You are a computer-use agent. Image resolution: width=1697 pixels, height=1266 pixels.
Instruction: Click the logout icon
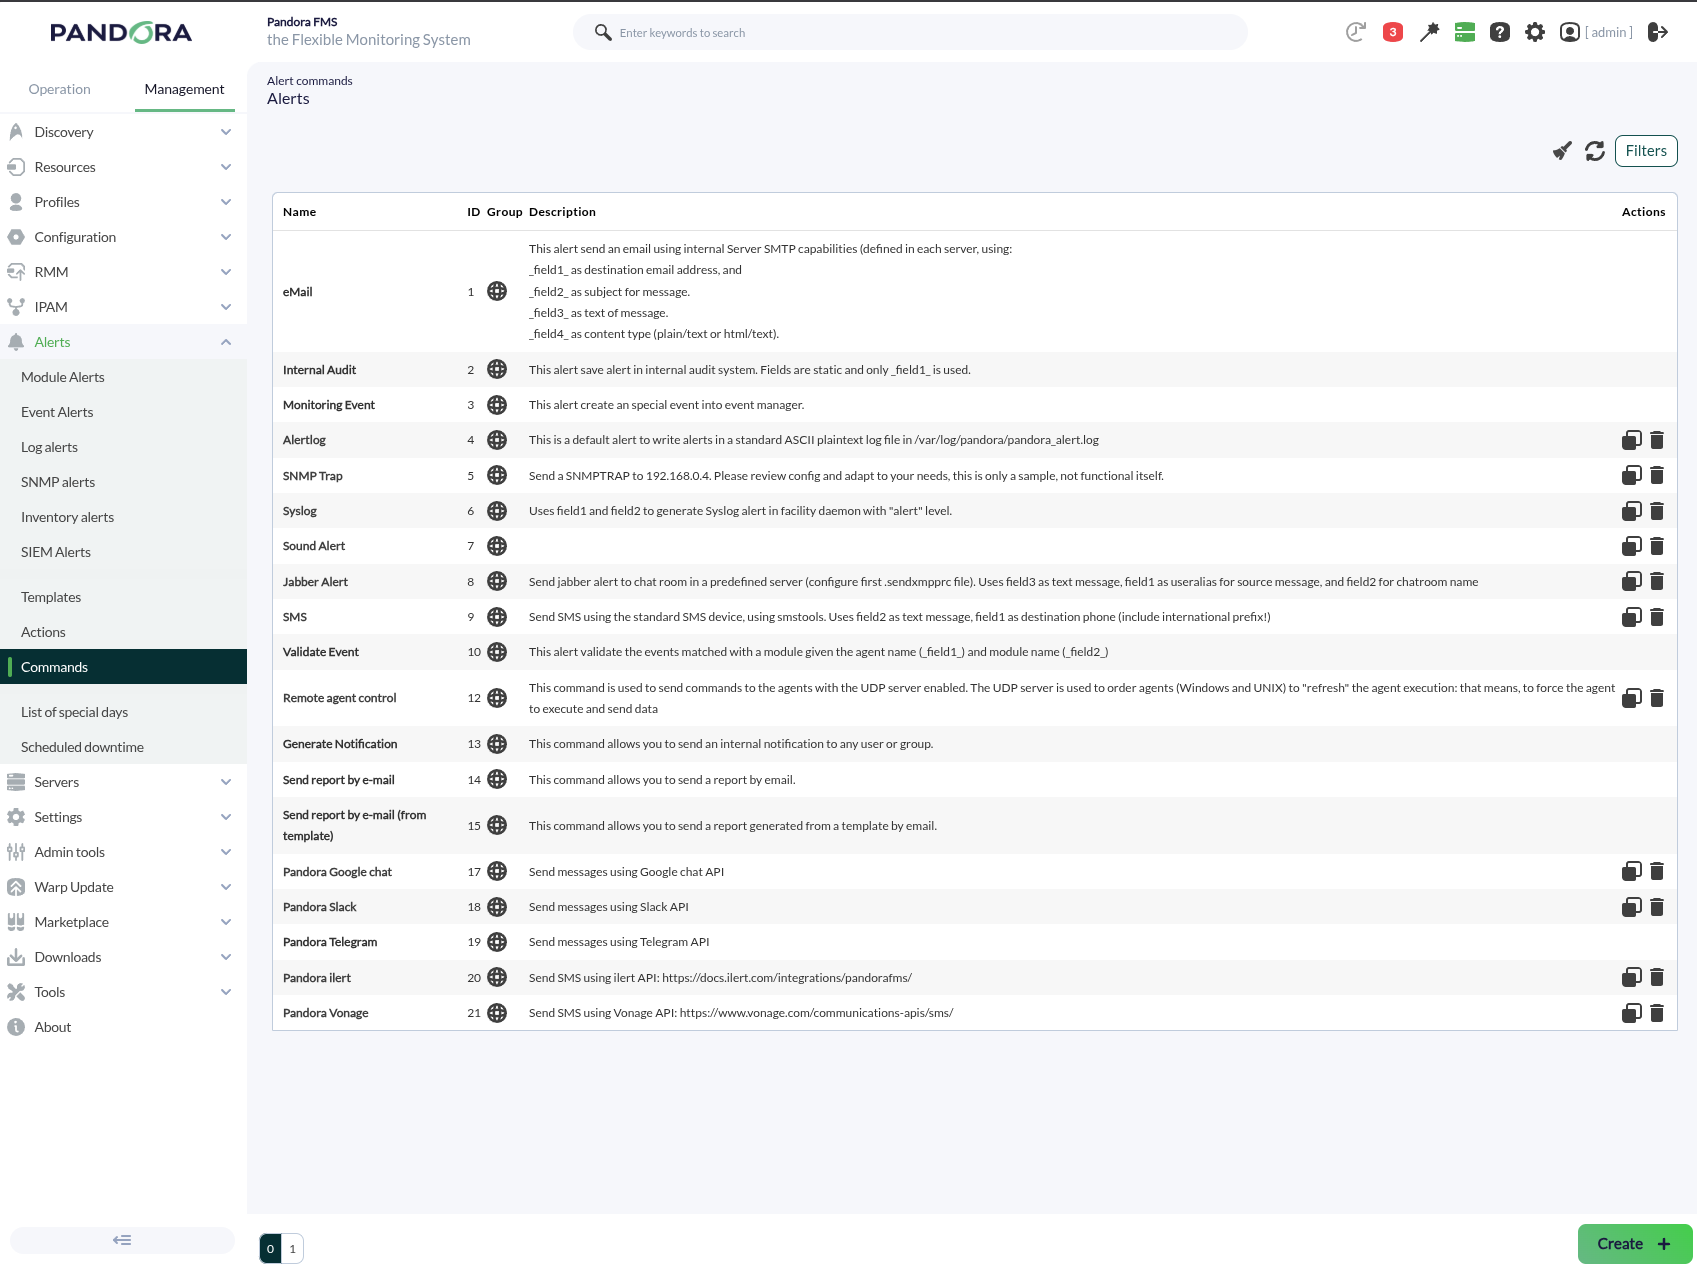1658,32
